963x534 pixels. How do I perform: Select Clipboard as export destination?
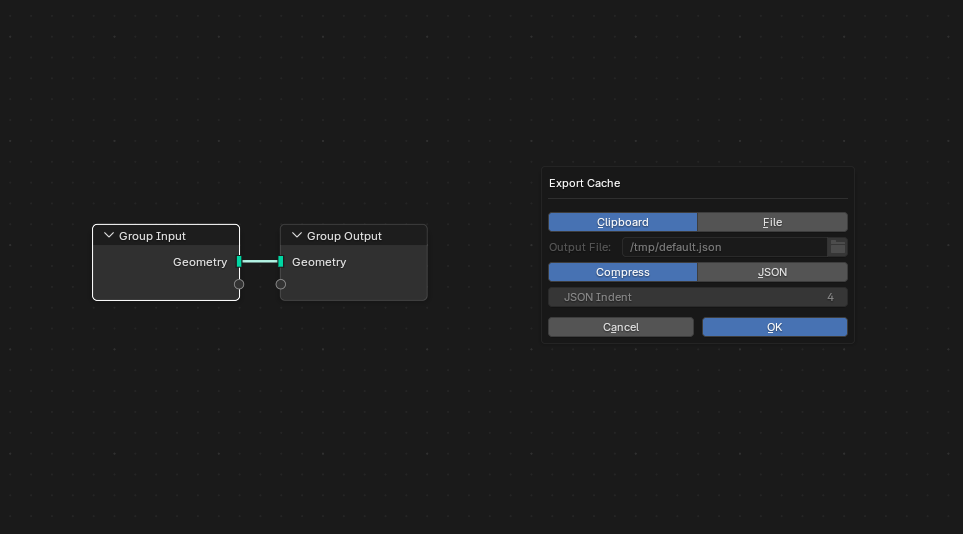[x=622, y=222]
